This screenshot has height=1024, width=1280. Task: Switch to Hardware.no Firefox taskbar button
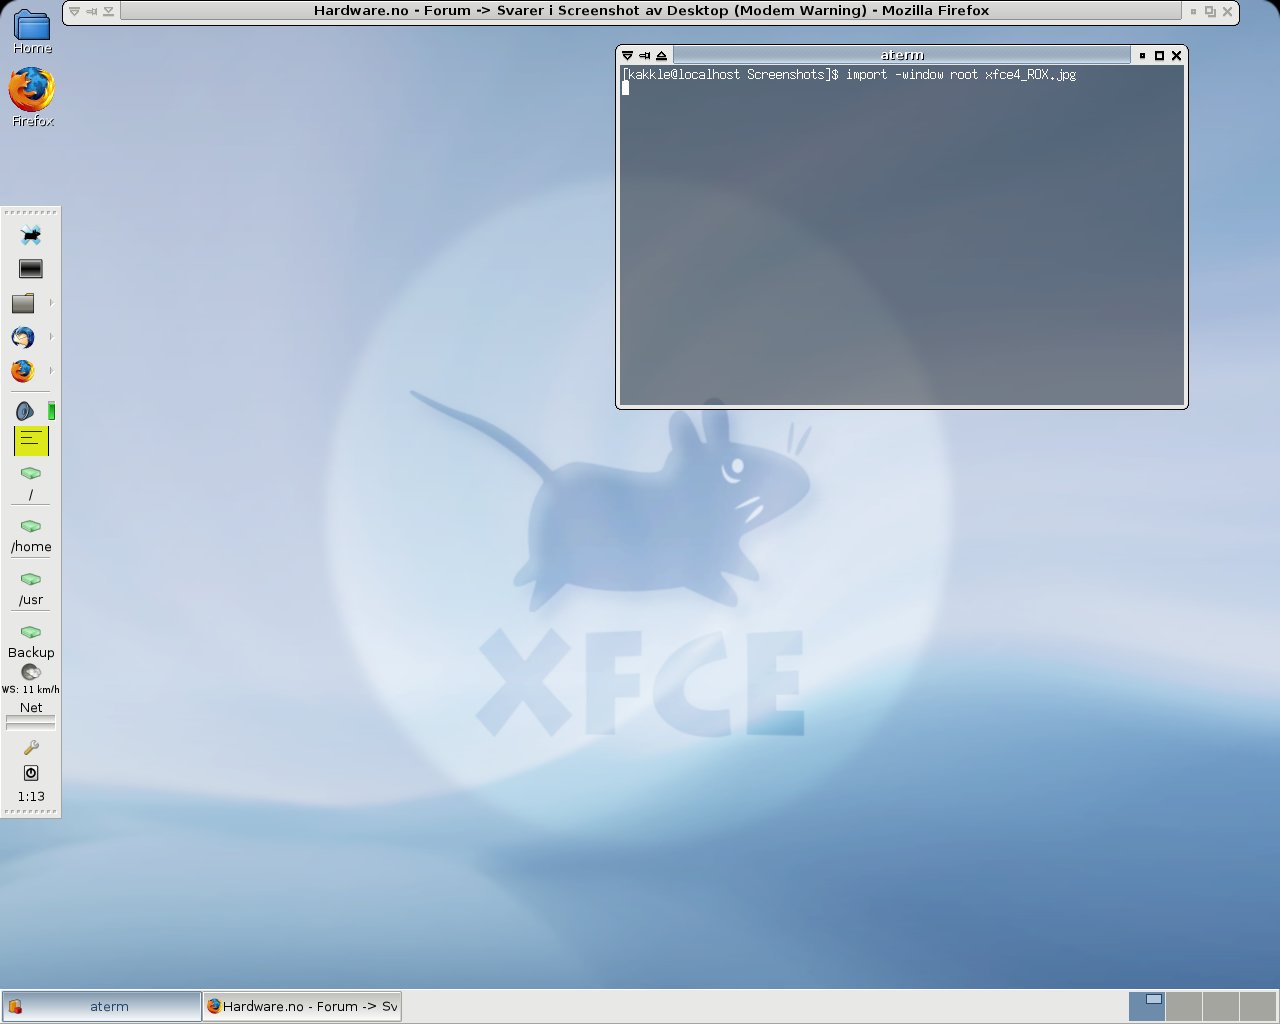click(302, 1006)
